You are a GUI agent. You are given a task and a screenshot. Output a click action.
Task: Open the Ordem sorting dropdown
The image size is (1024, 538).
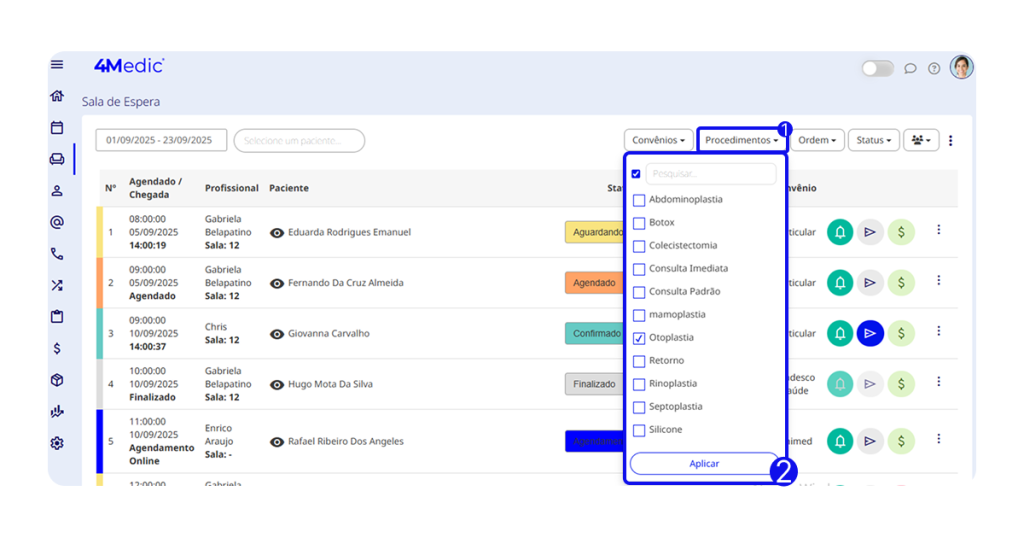point(818,141)
